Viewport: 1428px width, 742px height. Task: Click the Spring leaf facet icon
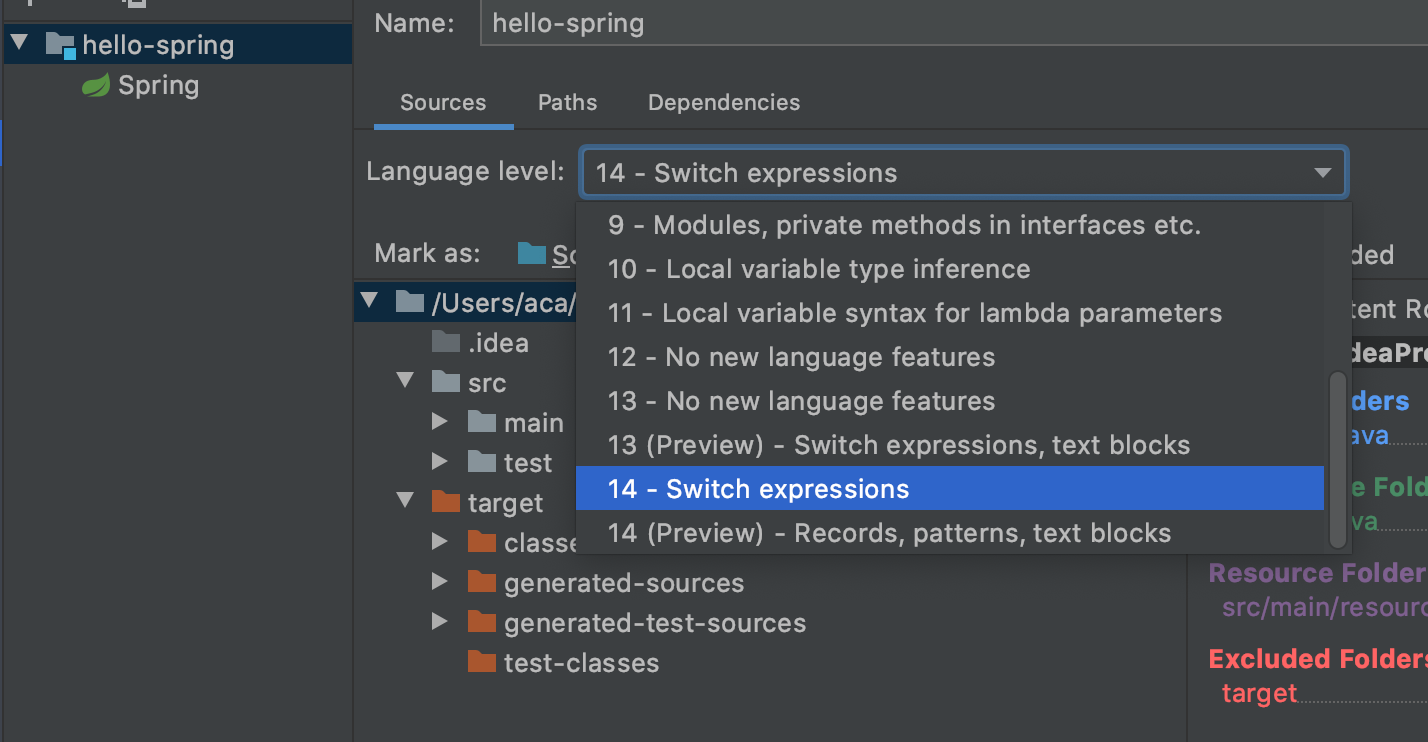tap(96, 86)
